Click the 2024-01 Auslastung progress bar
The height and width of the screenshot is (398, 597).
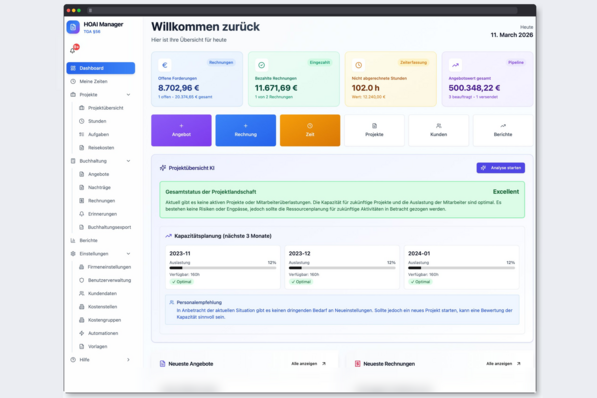(x=461, y=268)
